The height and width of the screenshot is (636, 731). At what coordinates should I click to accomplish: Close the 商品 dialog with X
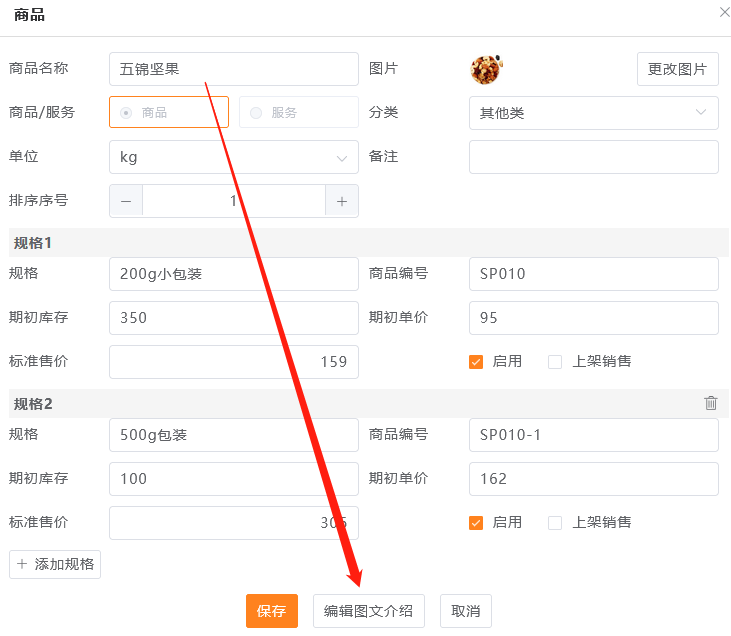724,12
